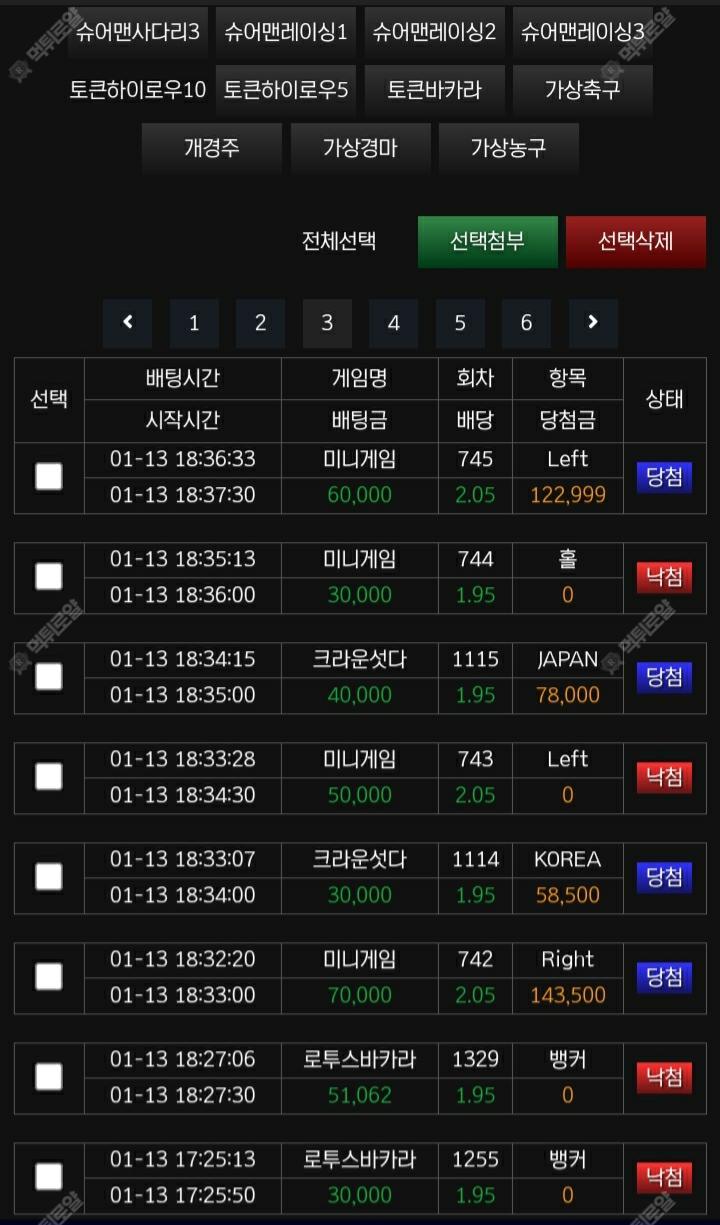Toggle checkbox for round 742 Right bet
This screenshot has width=720, height=1225.
coord(49,977)
